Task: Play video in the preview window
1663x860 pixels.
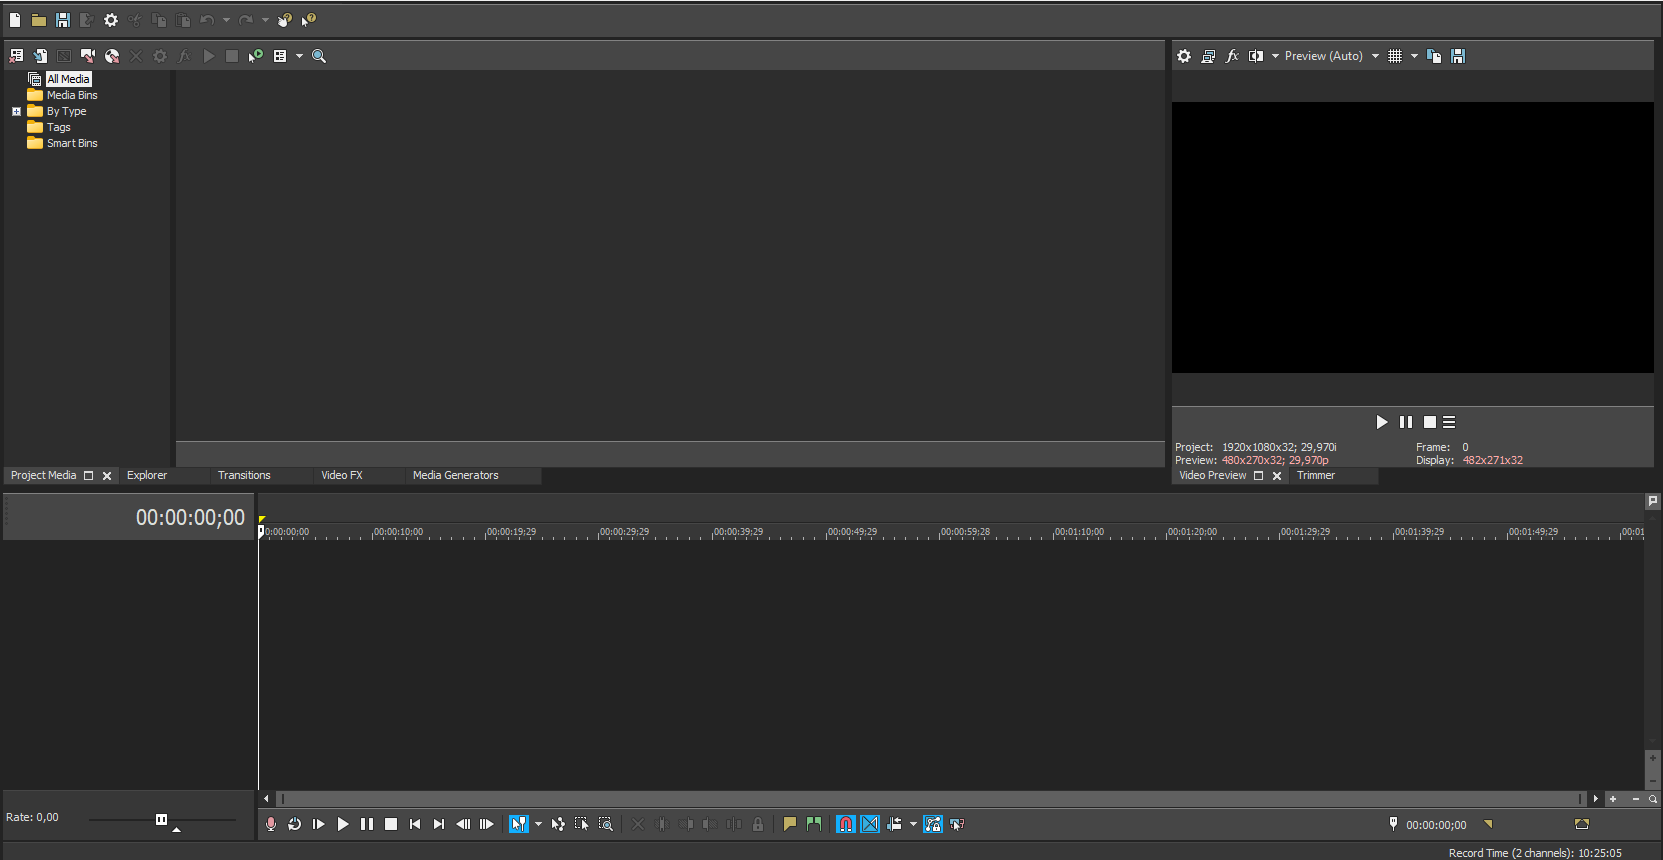Action: click(1382, 422)
